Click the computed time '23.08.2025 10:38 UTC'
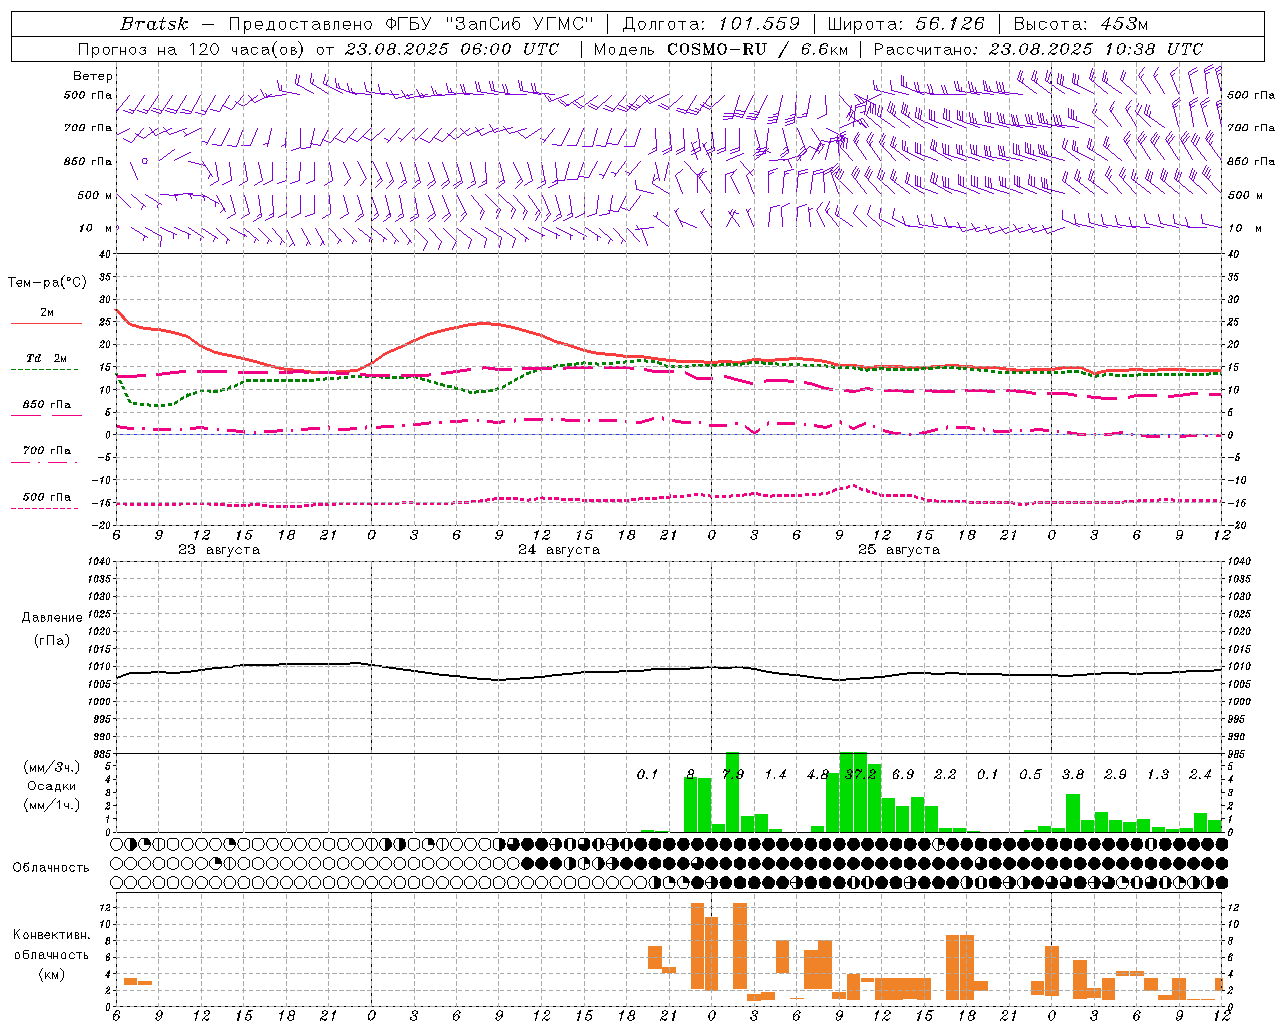This screenshot has width=1280, height=1024. click(x=1095, y=49)
